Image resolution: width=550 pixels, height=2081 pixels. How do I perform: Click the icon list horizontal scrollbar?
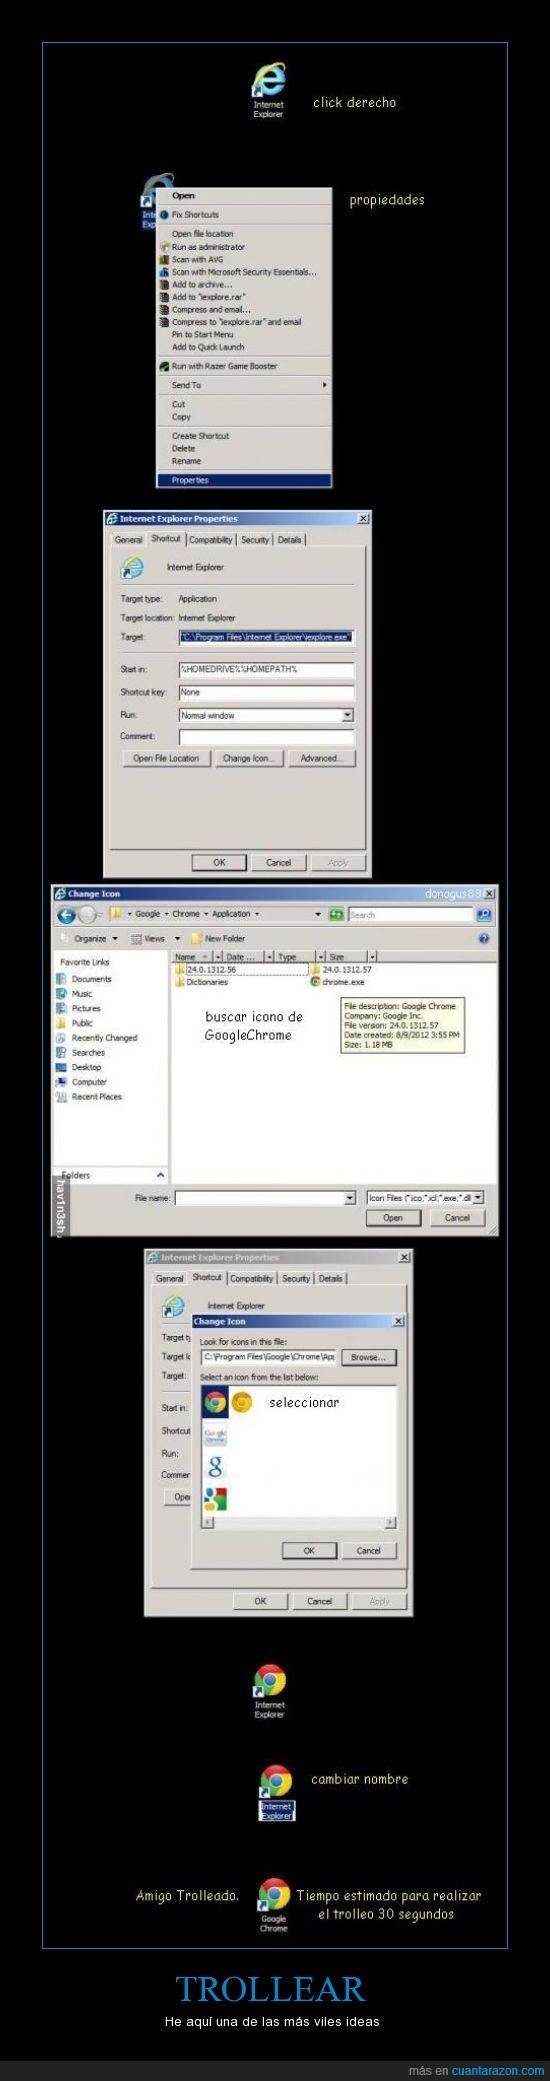299,1523
